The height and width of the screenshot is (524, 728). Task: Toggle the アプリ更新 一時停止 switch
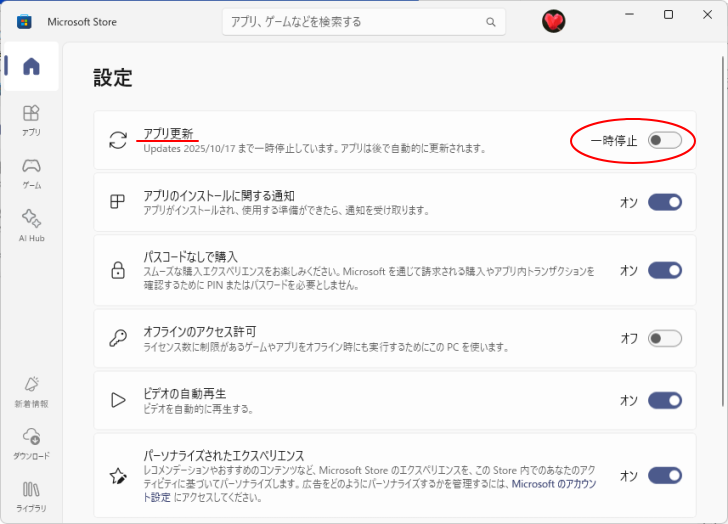[665, 140]
